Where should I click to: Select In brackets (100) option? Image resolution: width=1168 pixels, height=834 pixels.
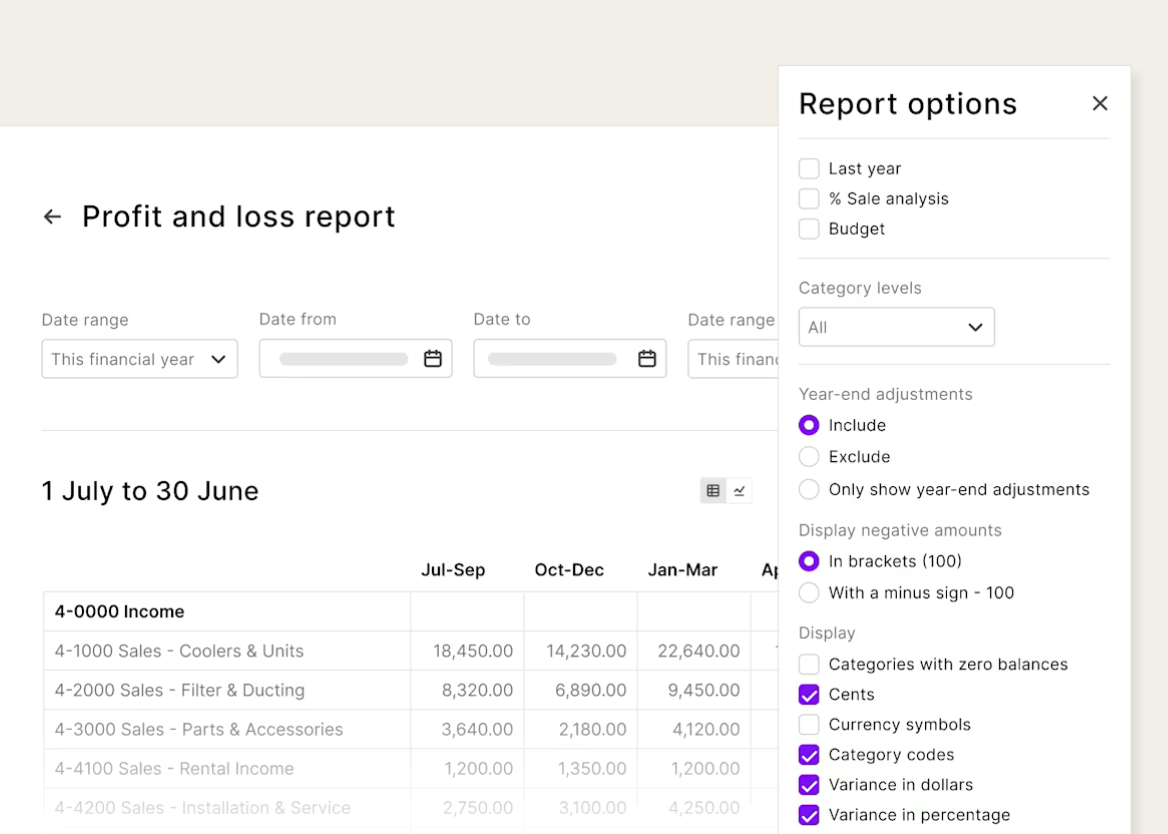click(809, 561)
